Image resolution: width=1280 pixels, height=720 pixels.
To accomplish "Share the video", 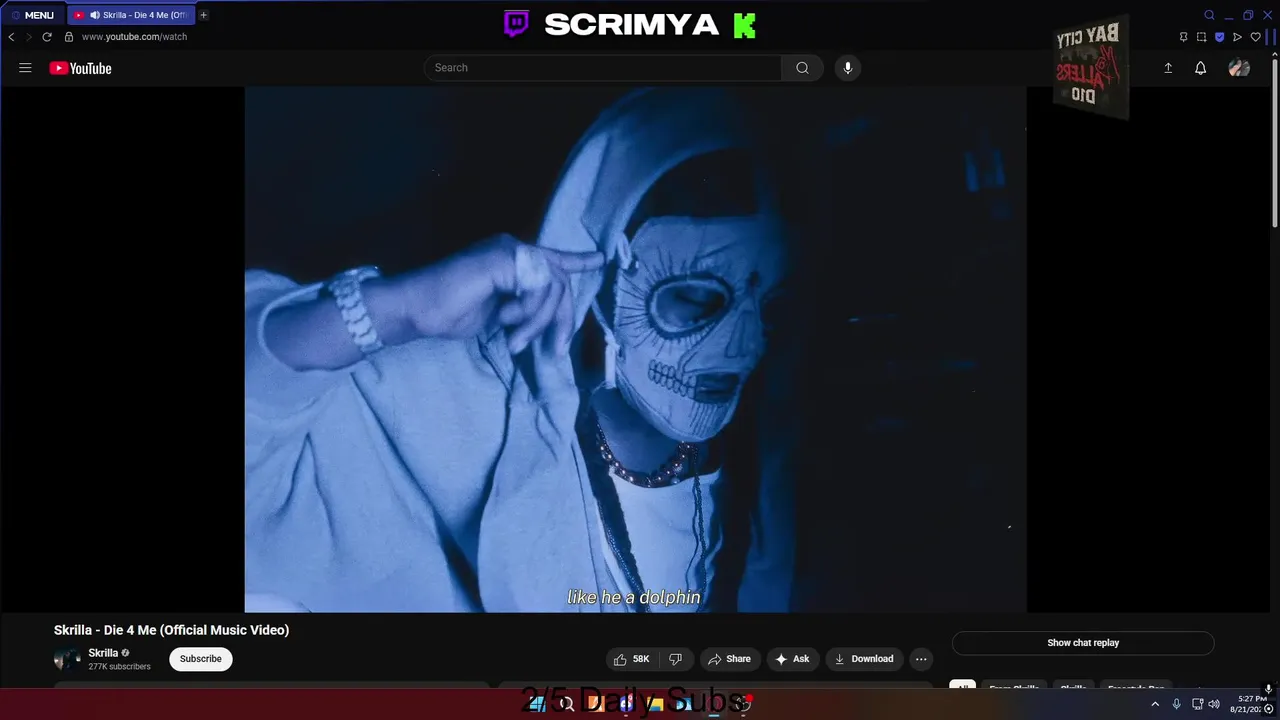I will click(729, 659).
